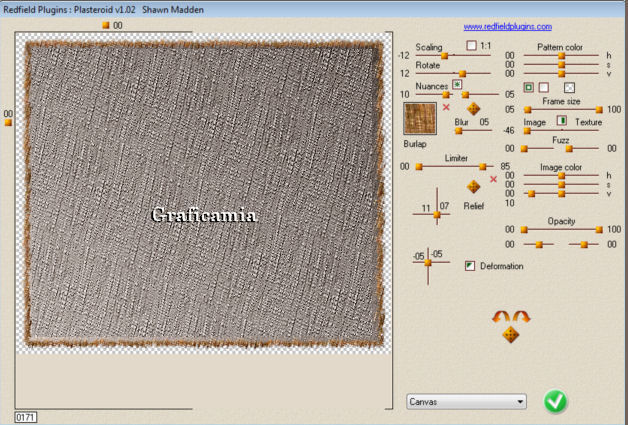628x425 pixels.
Task: Click the right Nuances slider handle
Action: point(465,95)
